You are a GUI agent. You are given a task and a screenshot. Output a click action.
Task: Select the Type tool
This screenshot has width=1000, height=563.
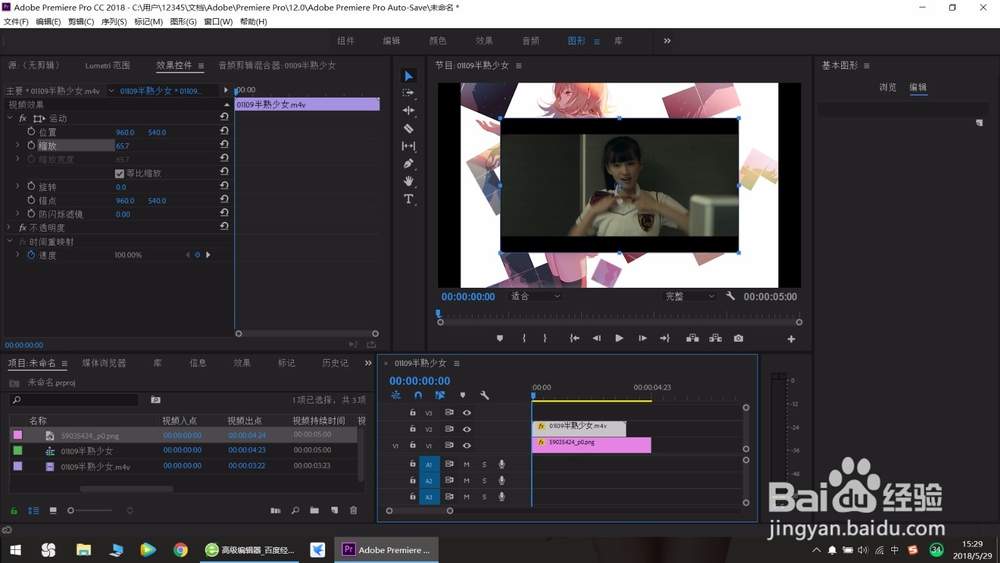click(x=408, y=199)
